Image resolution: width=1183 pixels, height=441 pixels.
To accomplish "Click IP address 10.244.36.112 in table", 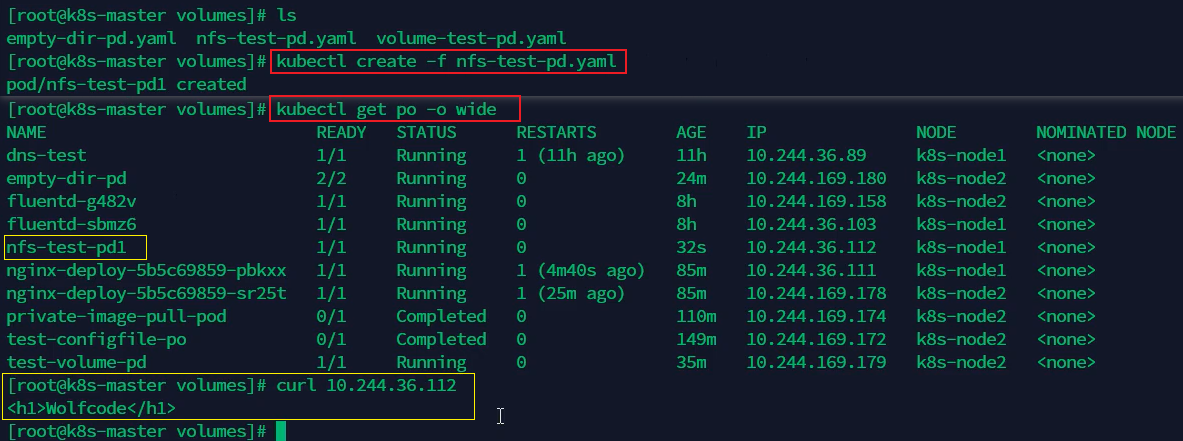I will [811, 247].
